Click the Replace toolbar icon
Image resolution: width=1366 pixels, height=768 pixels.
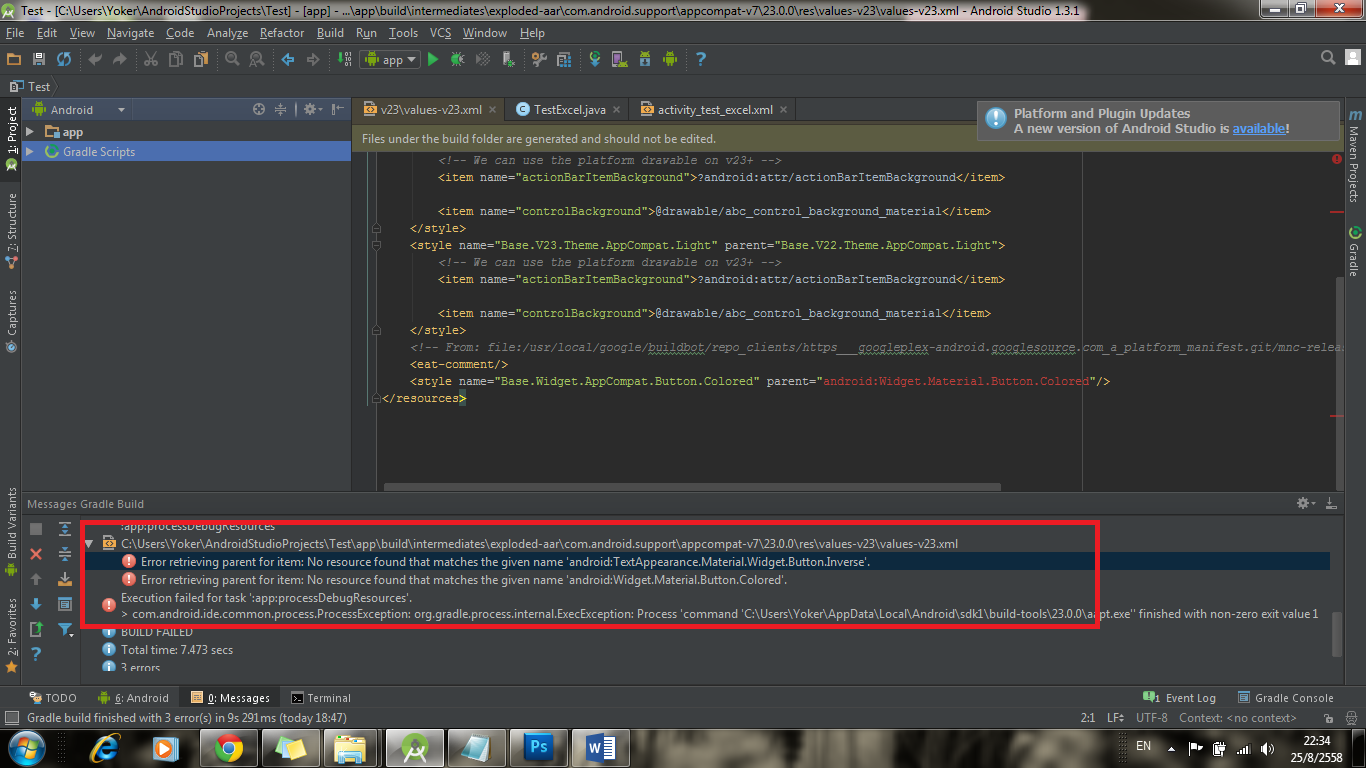pos(257,60)
